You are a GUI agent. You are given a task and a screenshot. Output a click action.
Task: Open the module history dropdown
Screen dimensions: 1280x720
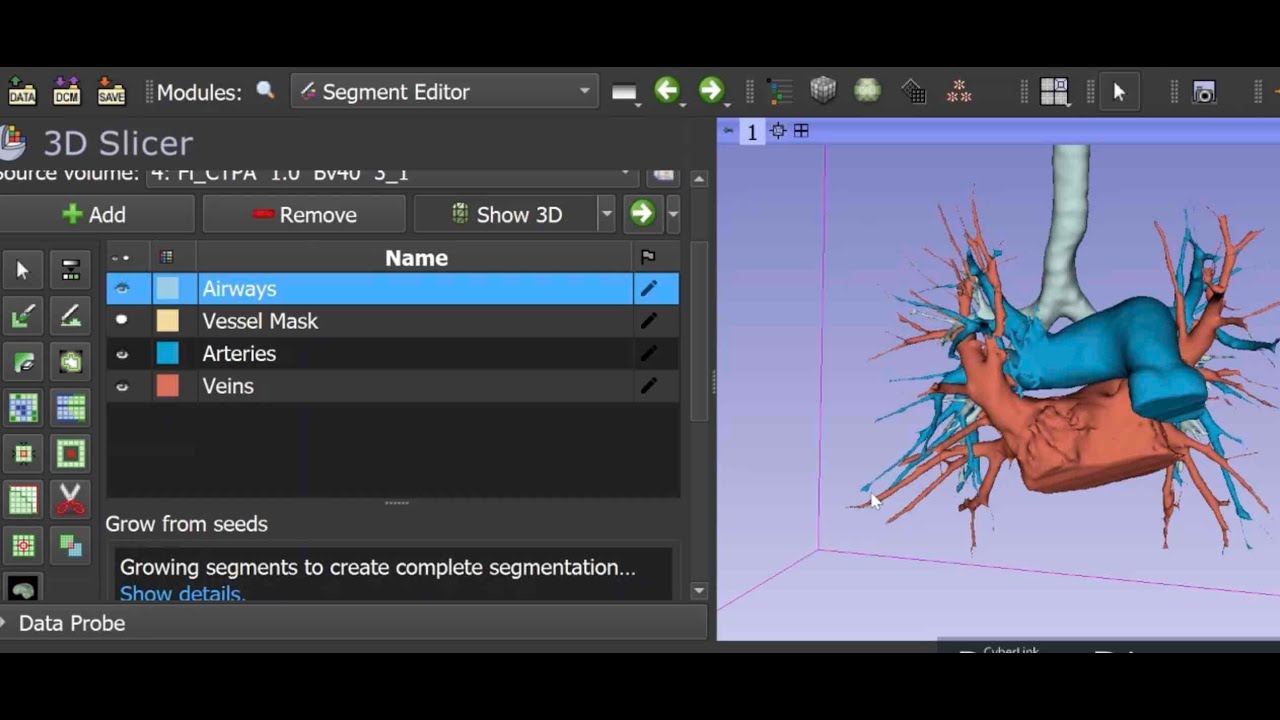pos(625,92)
